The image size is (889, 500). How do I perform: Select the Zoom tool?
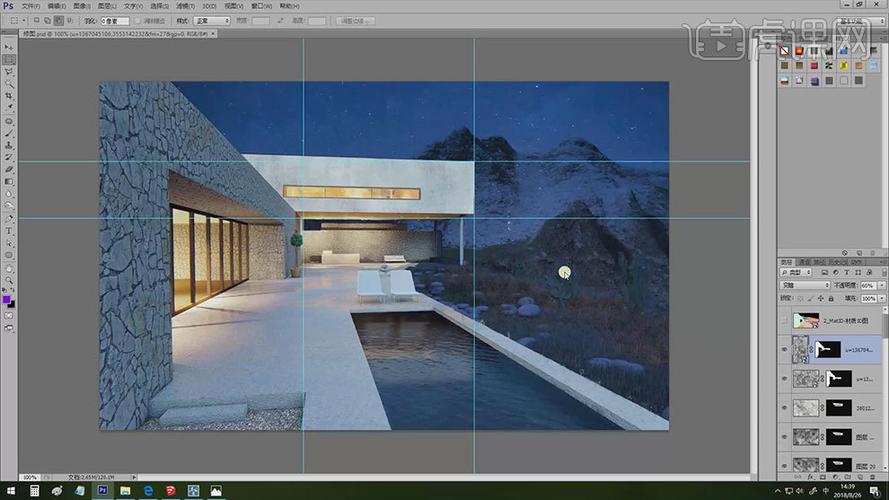point(9,281)
